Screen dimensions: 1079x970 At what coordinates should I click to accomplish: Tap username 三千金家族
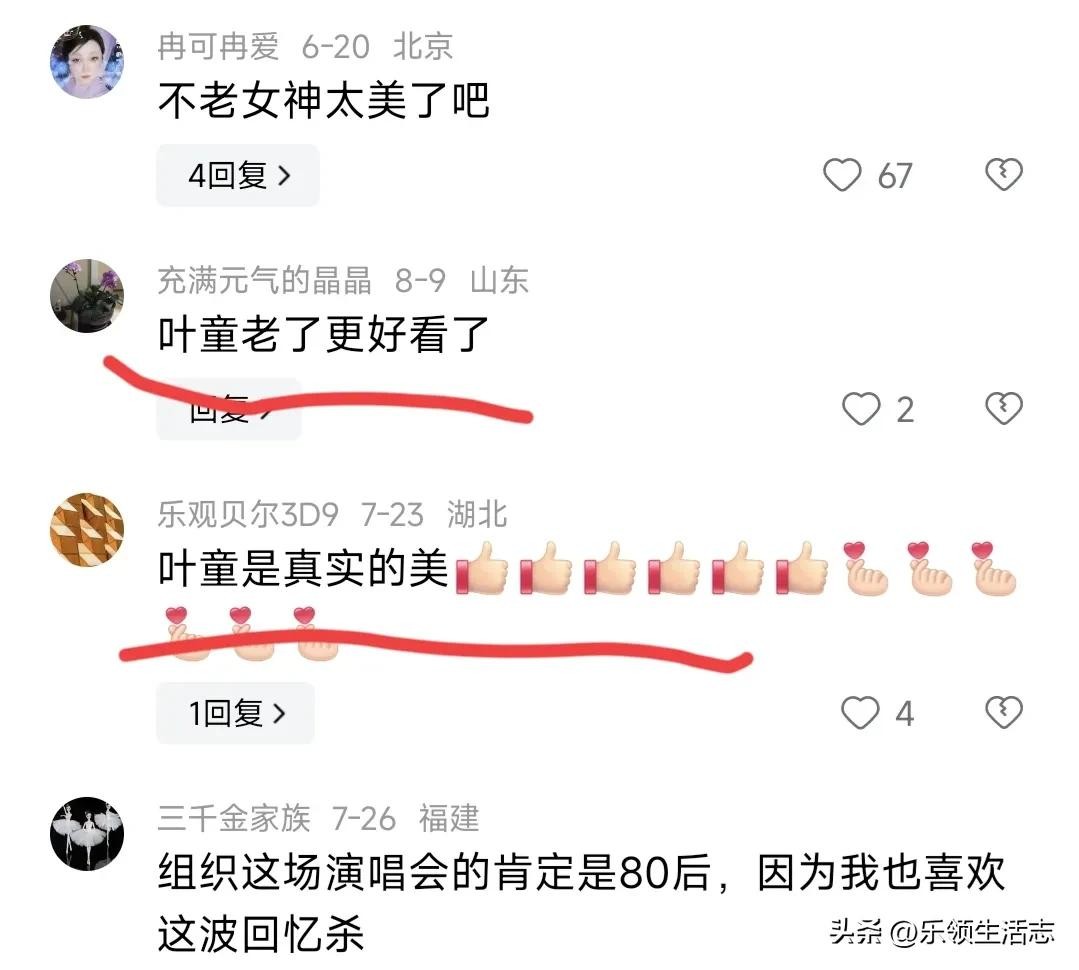[x=234, y=819]
